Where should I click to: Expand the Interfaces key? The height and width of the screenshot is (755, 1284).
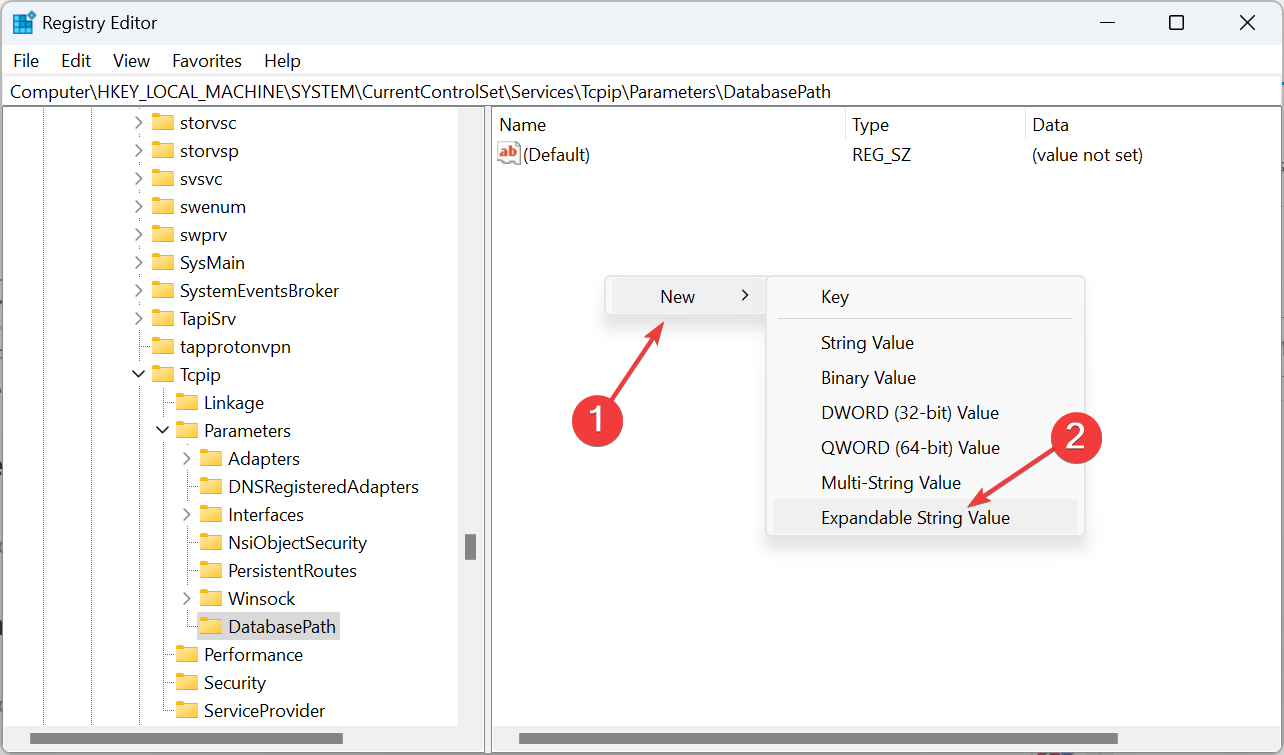[187, 515]
